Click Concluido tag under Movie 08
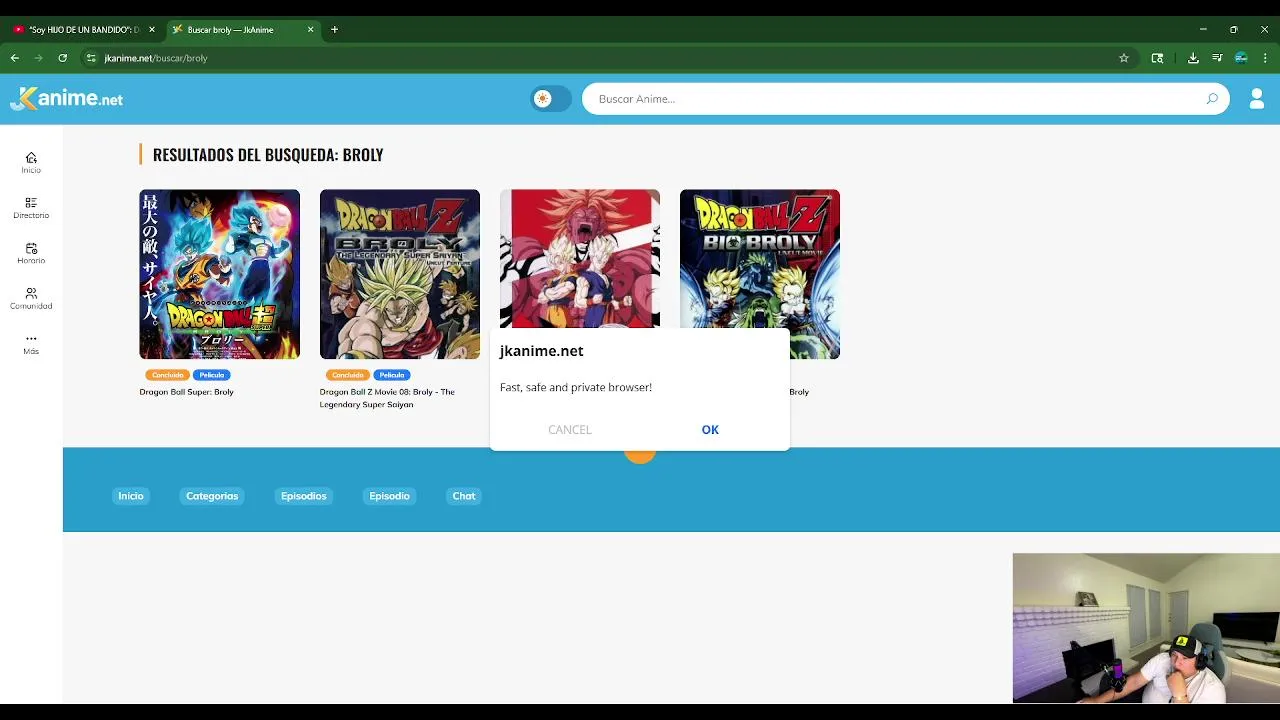The width and height of the screenshot is (1280, 720). 347,375
